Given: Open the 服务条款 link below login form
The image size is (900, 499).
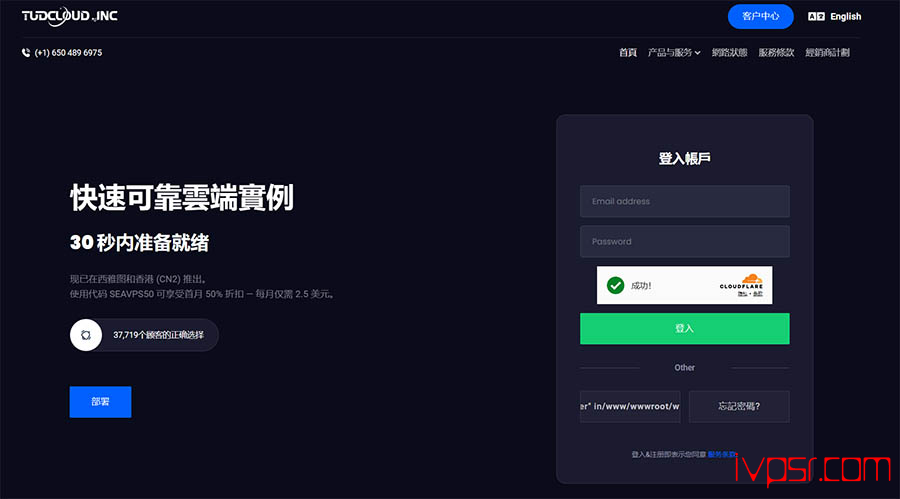Looking at the screenshot, I should point(722,455).
